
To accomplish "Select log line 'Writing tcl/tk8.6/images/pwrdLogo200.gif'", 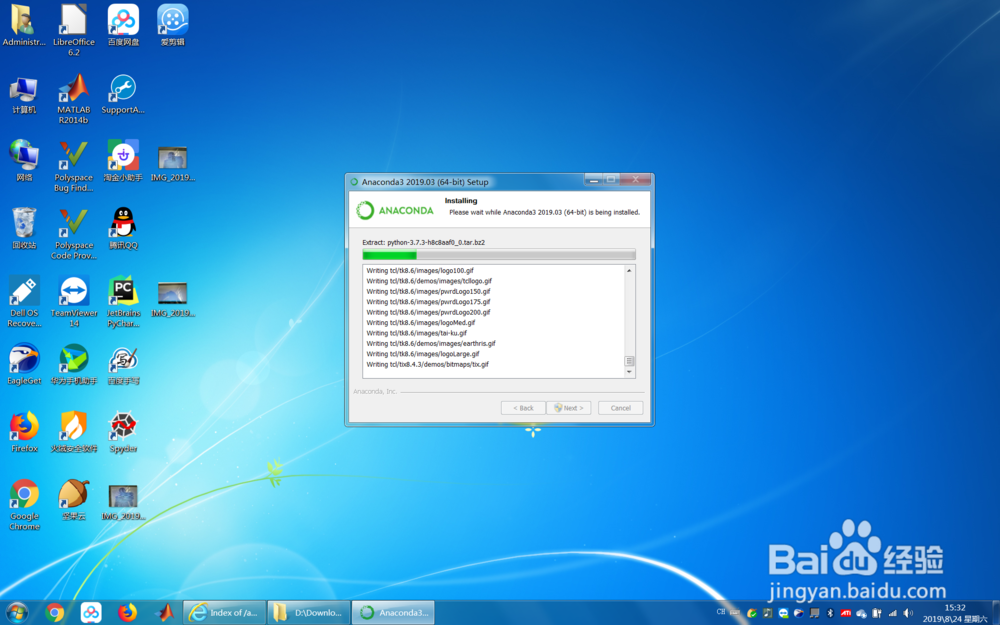I will 429,312.
